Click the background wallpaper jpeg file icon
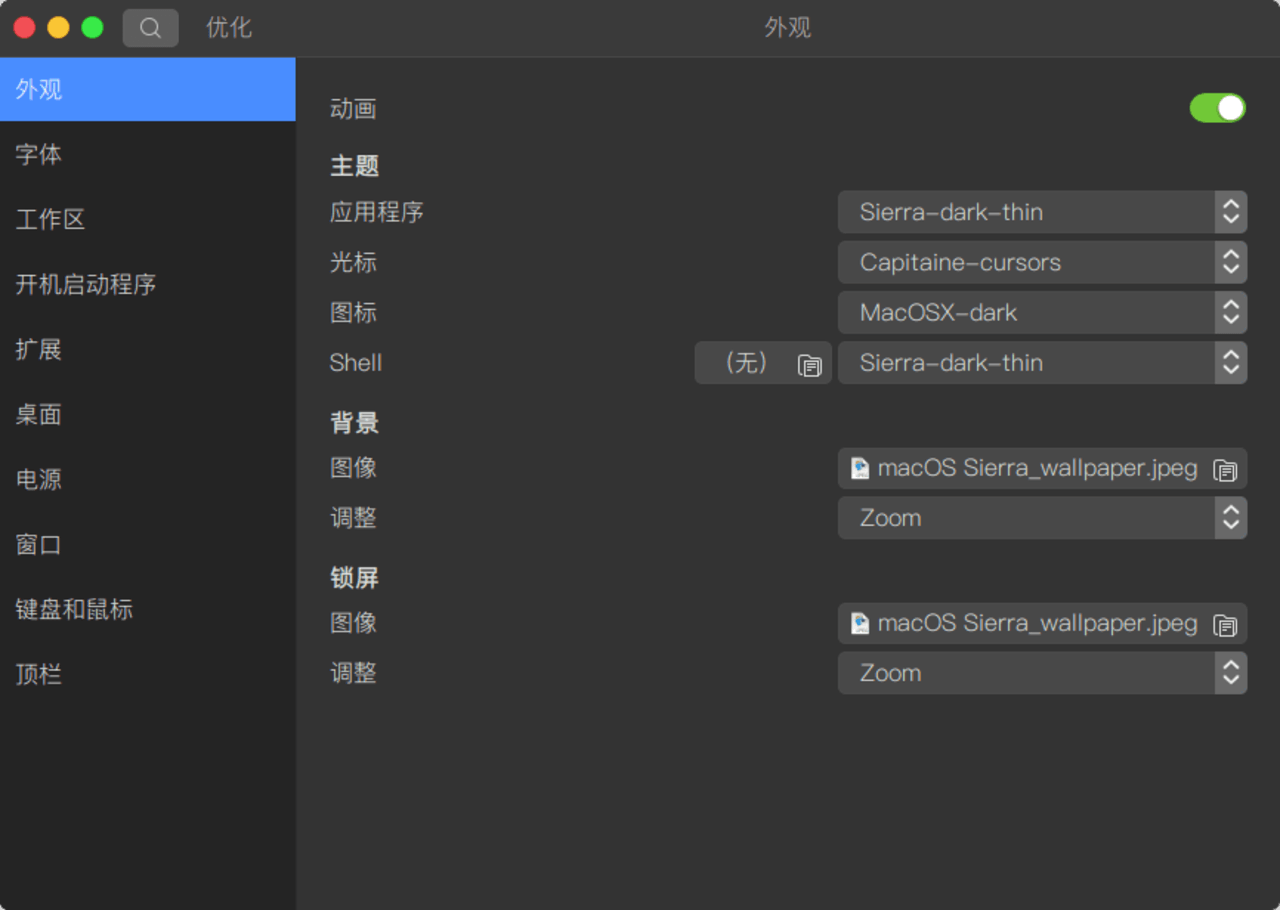The image size is (1280, 910). (x=860, y=468)
